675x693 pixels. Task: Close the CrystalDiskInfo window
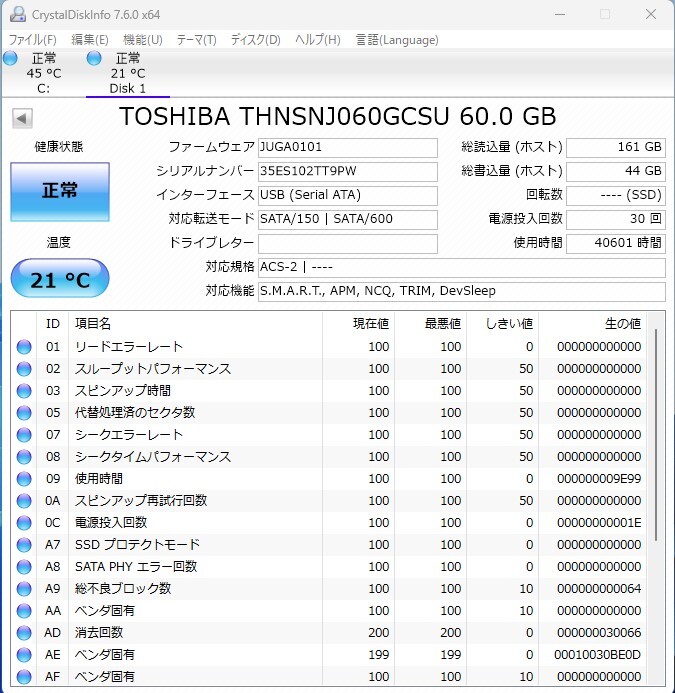[x=651, y=15]
